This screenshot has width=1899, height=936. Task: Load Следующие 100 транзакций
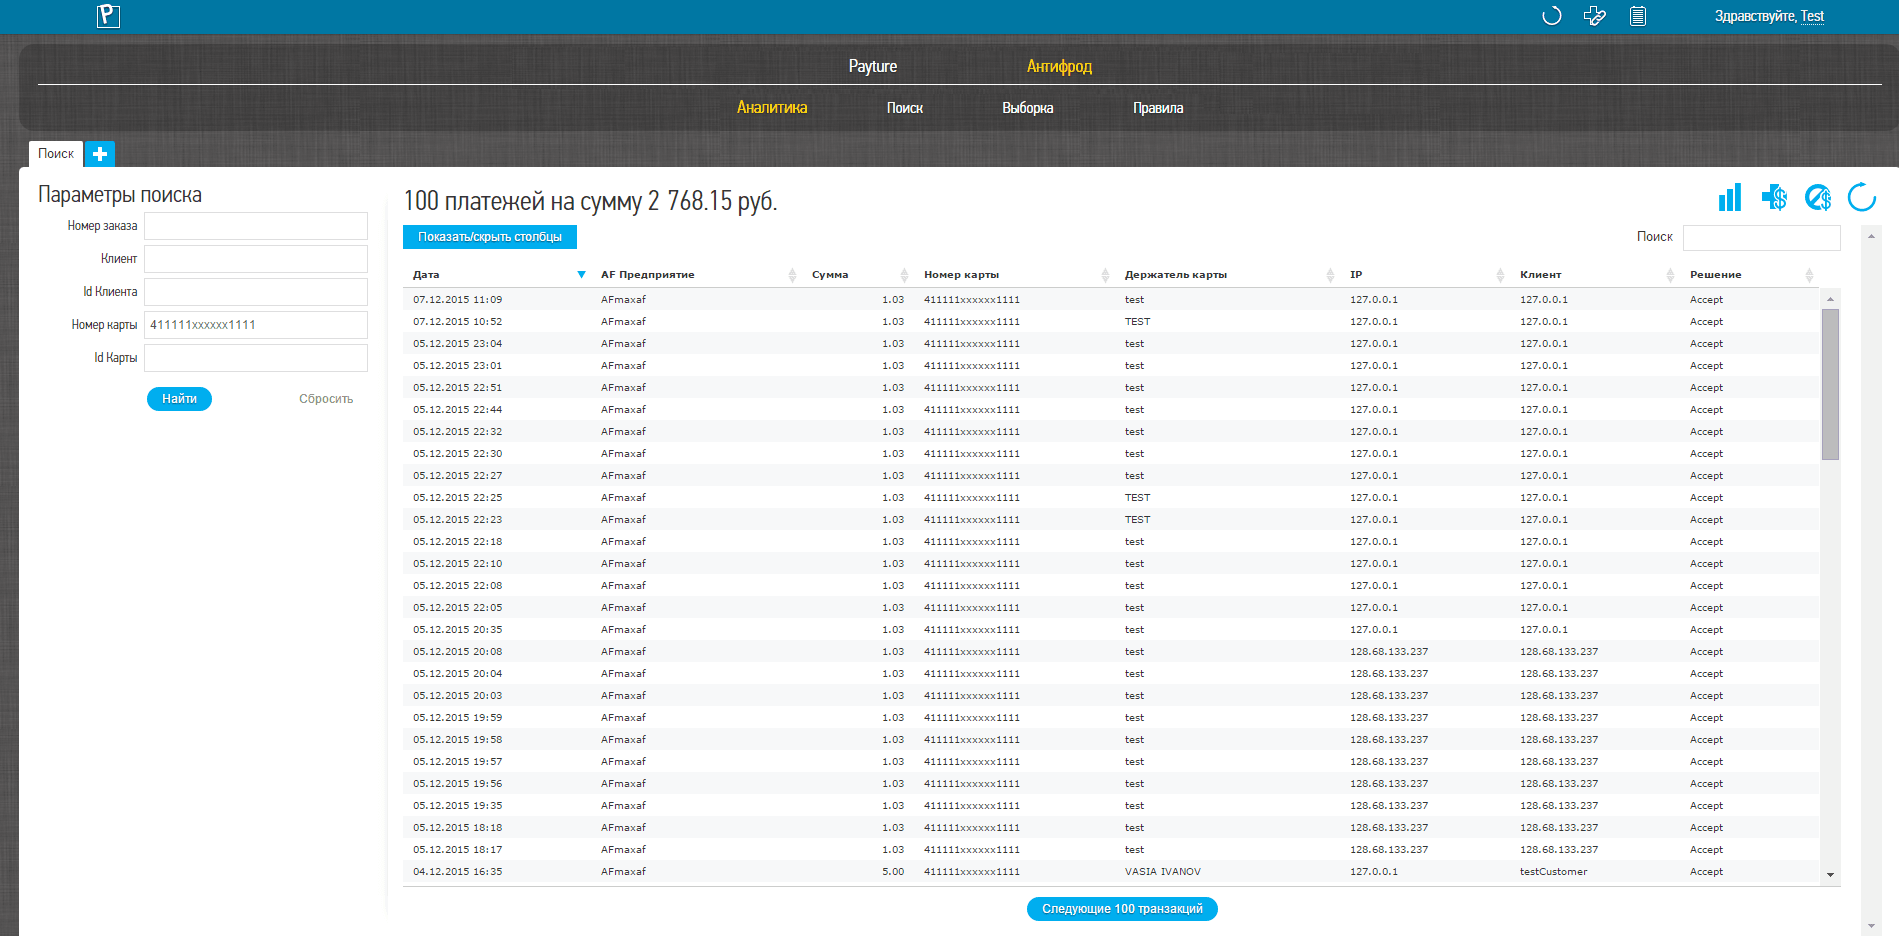1122,909
